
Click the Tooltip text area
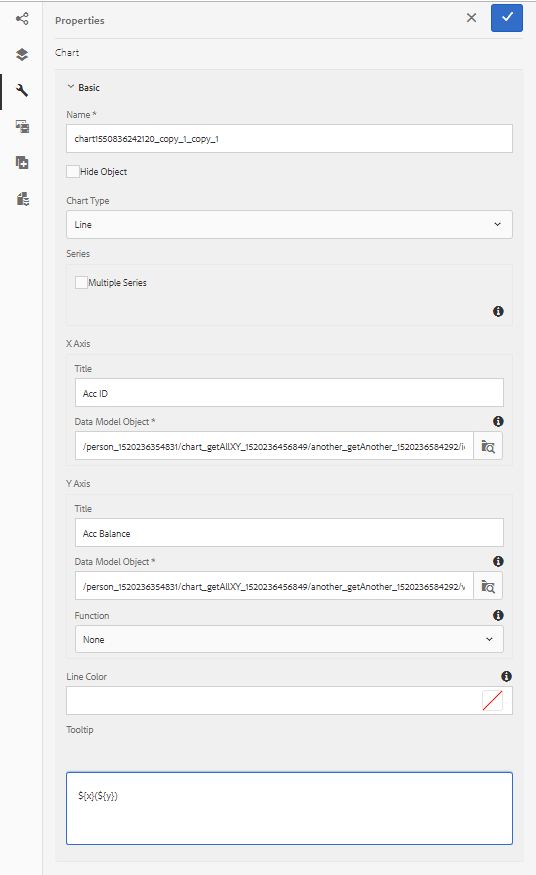click(289, 808)
